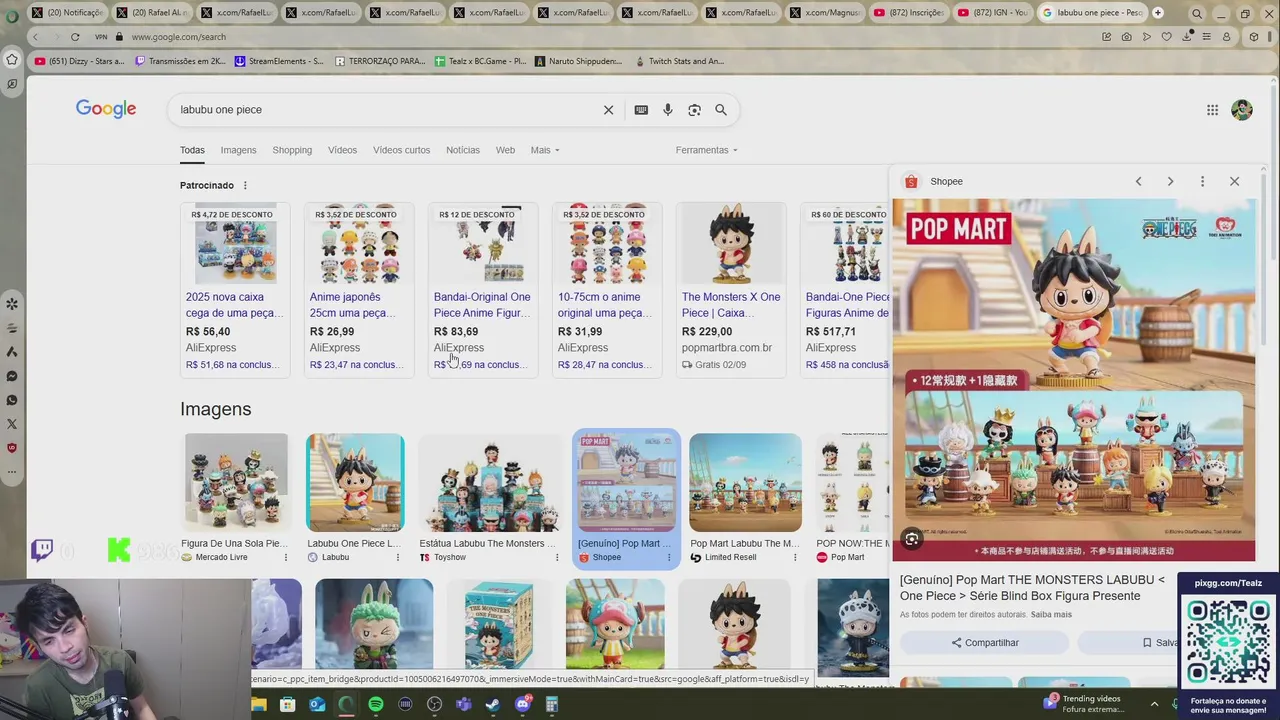
Task: Clear the search box with the X icon
Action: 608,110
